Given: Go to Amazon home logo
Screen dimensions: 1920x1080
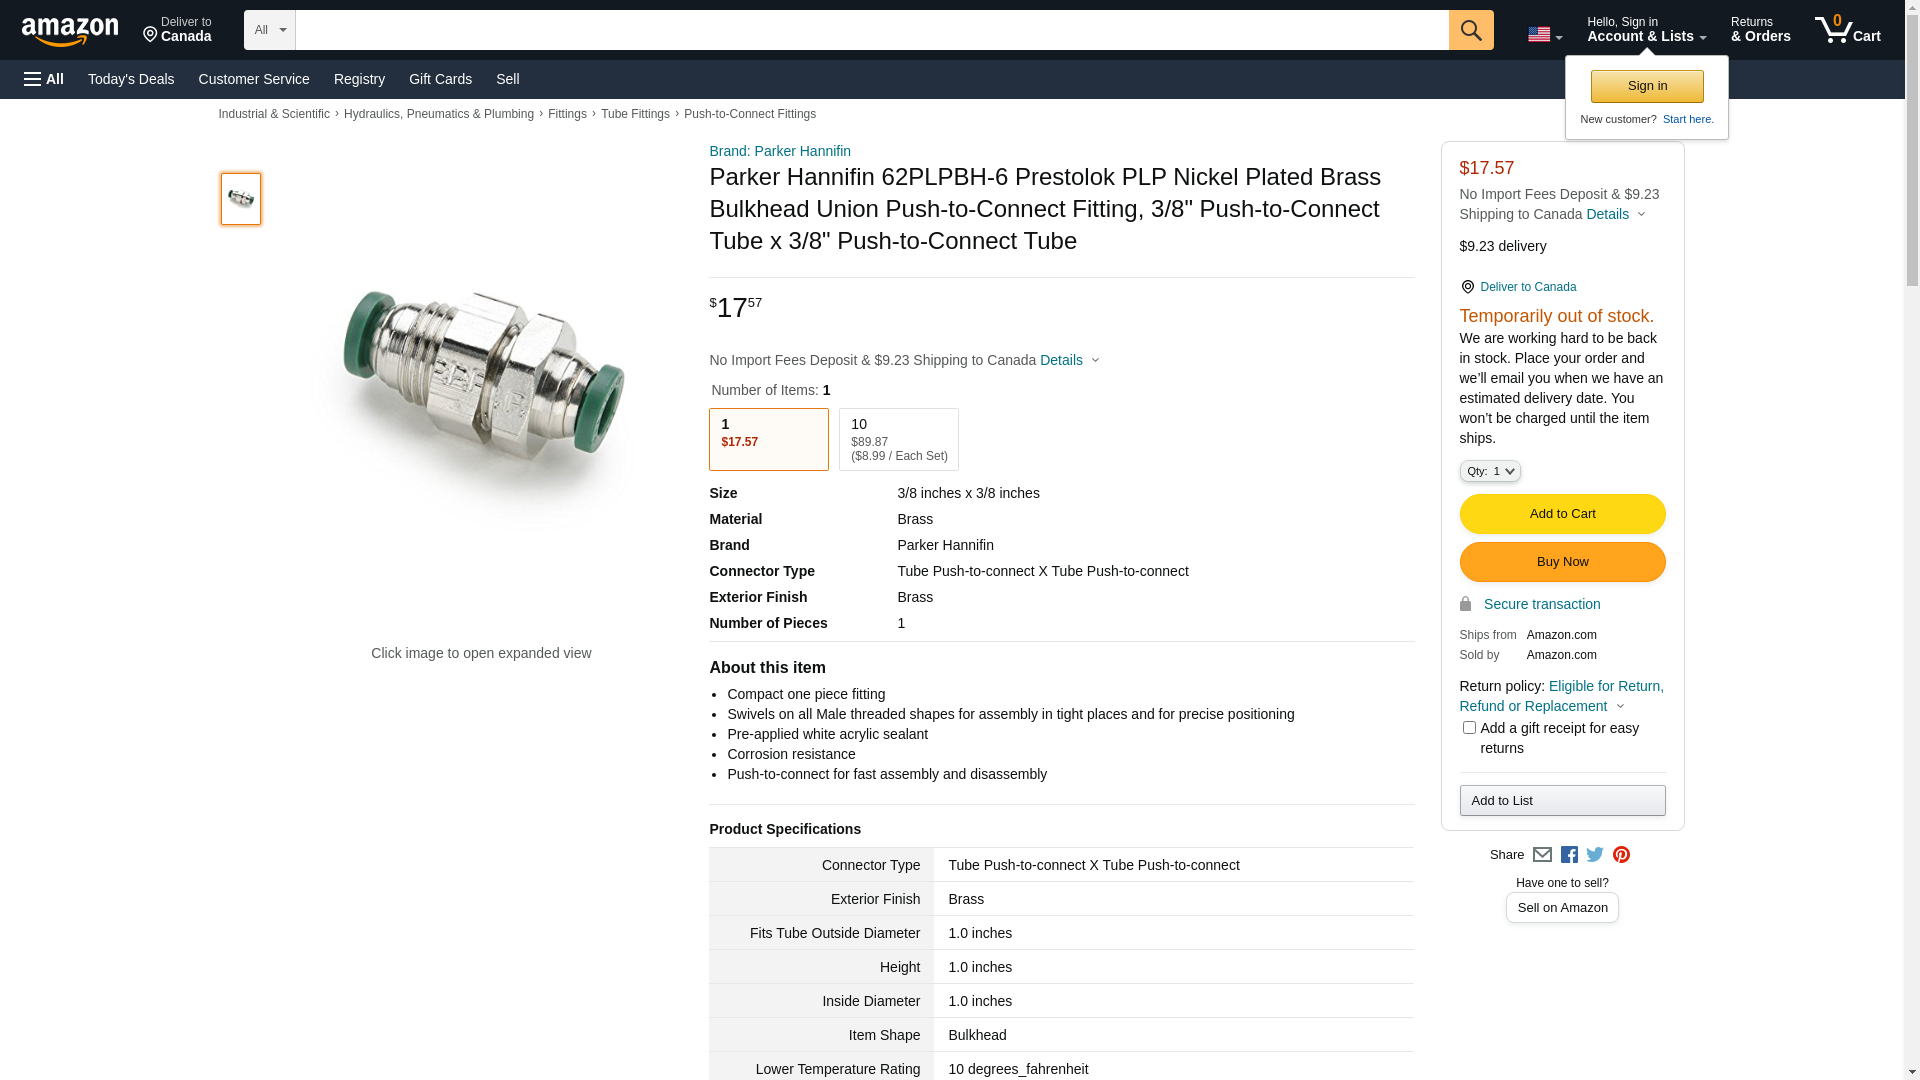Looking at the screenshot, I should pos(70,32).
